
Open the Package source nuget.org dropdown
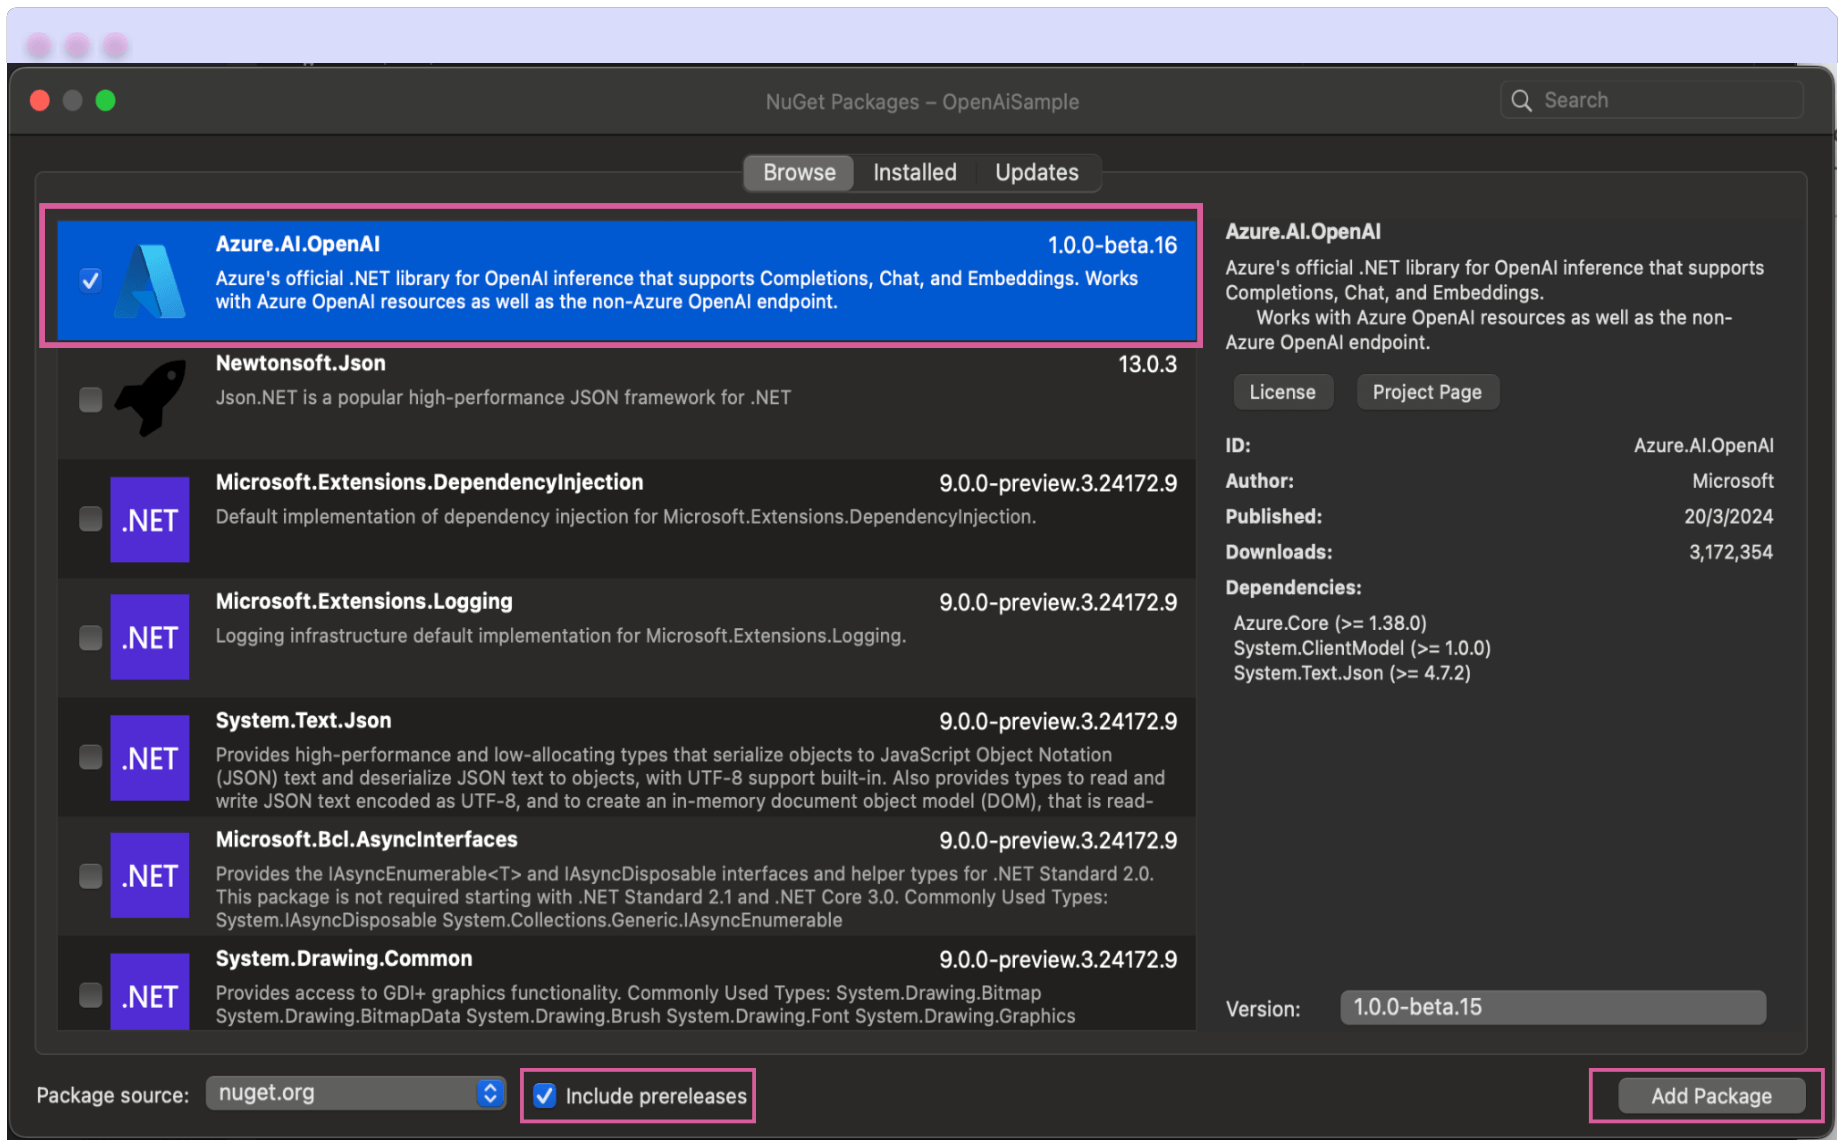pos(355,1093)
